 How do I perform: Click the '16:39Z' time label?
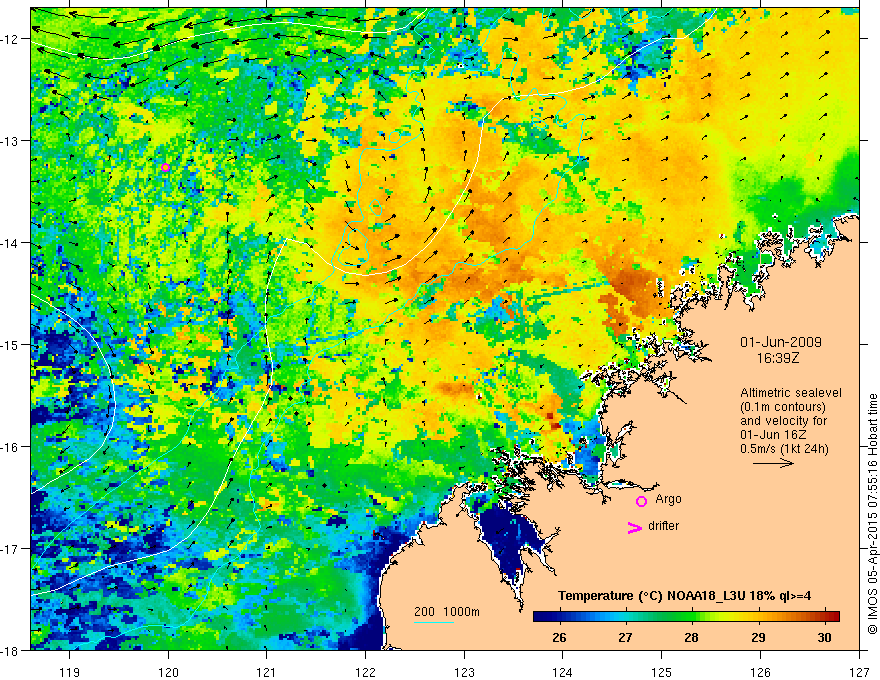click(777, 358)
